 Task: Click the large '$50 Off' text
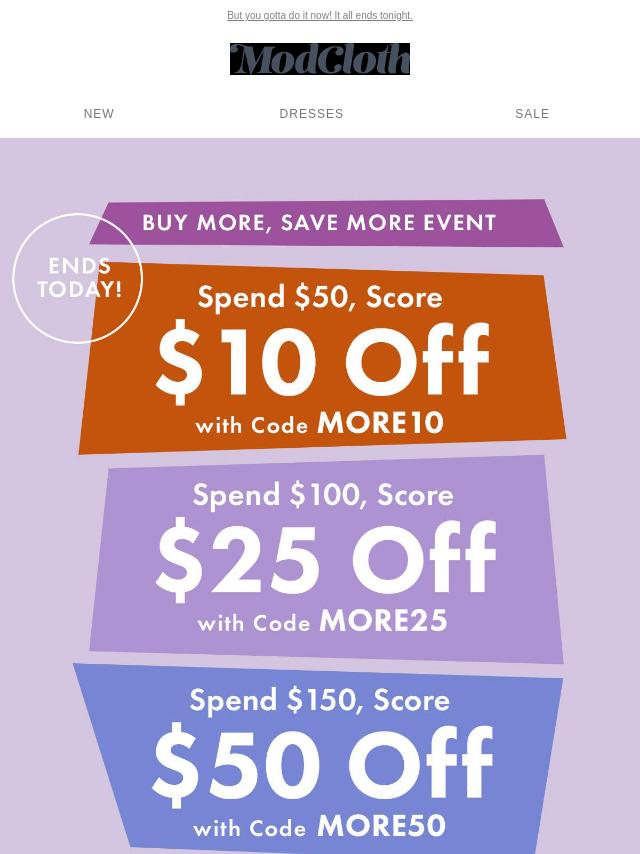pos(322,764)
